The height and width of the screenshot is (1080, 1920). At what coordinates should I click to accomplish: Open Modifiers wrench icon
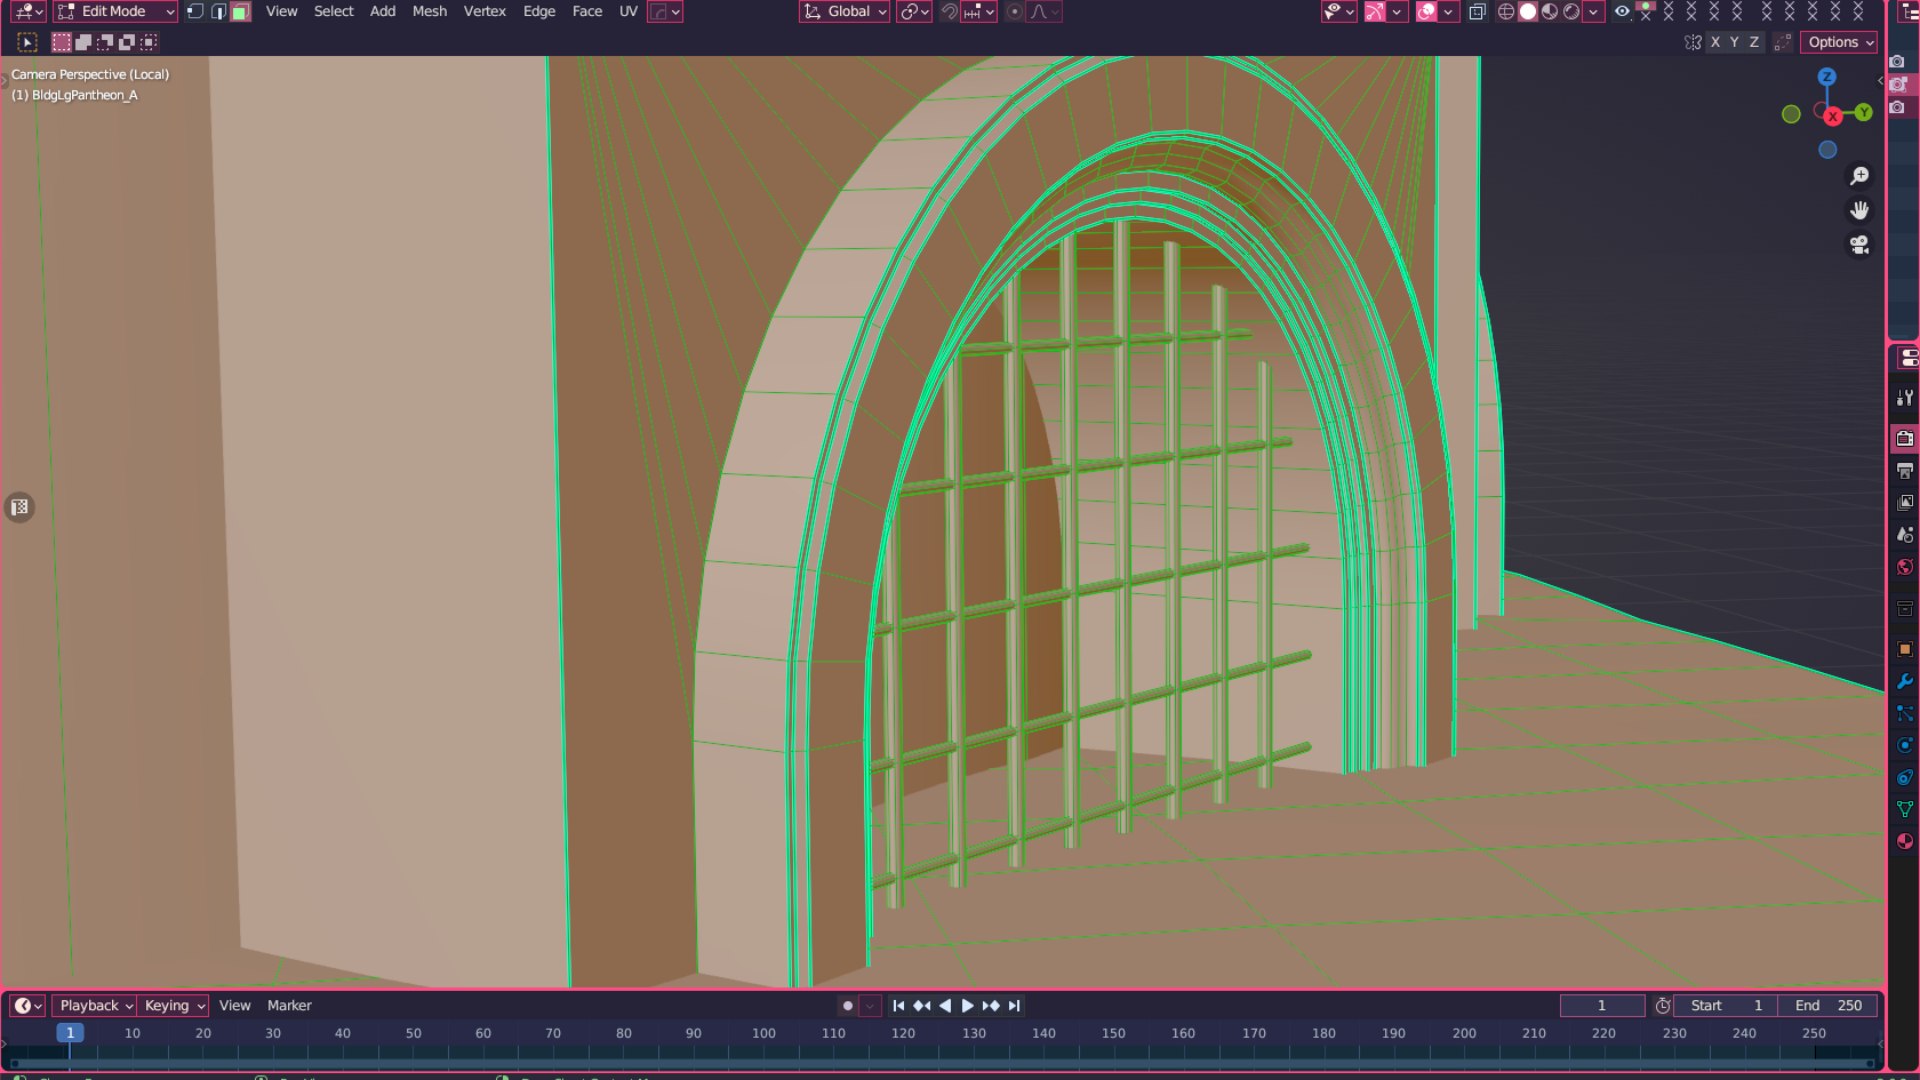pos(1905,681)
